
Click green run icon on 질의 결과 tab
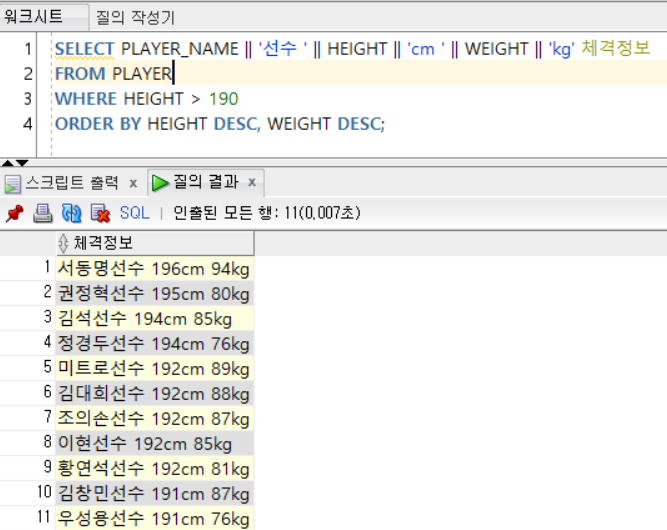pos(160,183)
